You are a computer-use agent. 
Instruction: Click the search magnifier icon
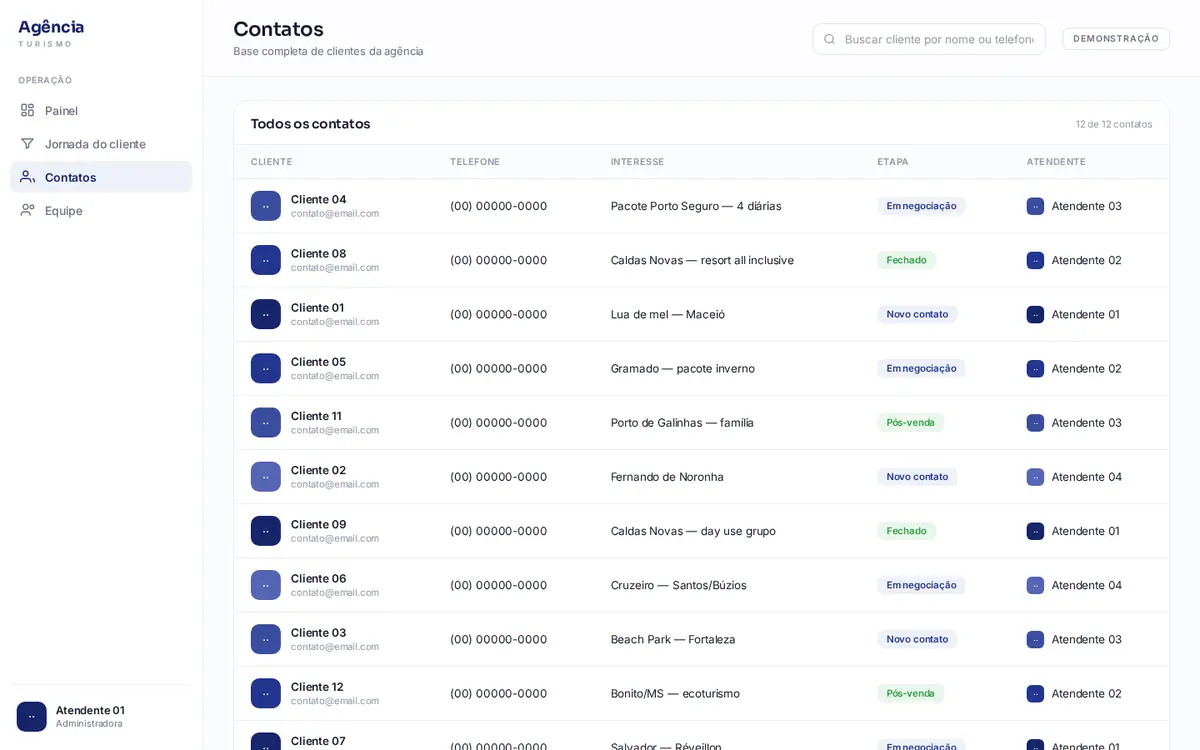pyautogui.click(x=829, y=39)
